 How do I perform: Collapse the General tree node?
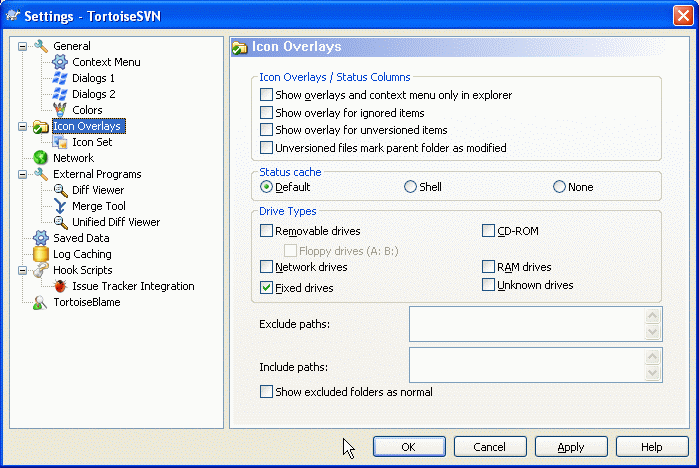[x=22, y=46]
